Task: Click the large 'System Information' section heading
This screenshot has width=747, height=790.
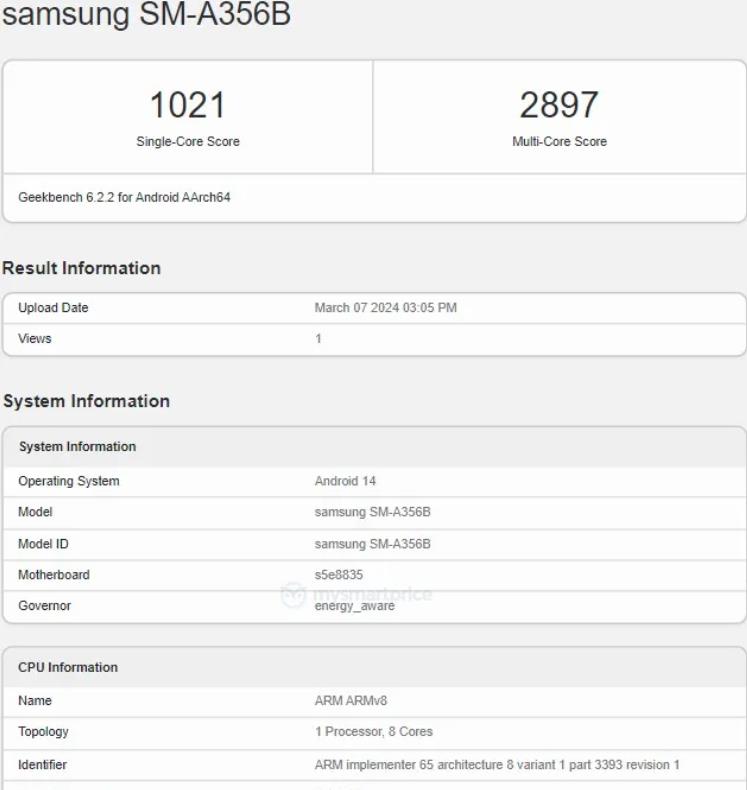Action: pos(87,401)
